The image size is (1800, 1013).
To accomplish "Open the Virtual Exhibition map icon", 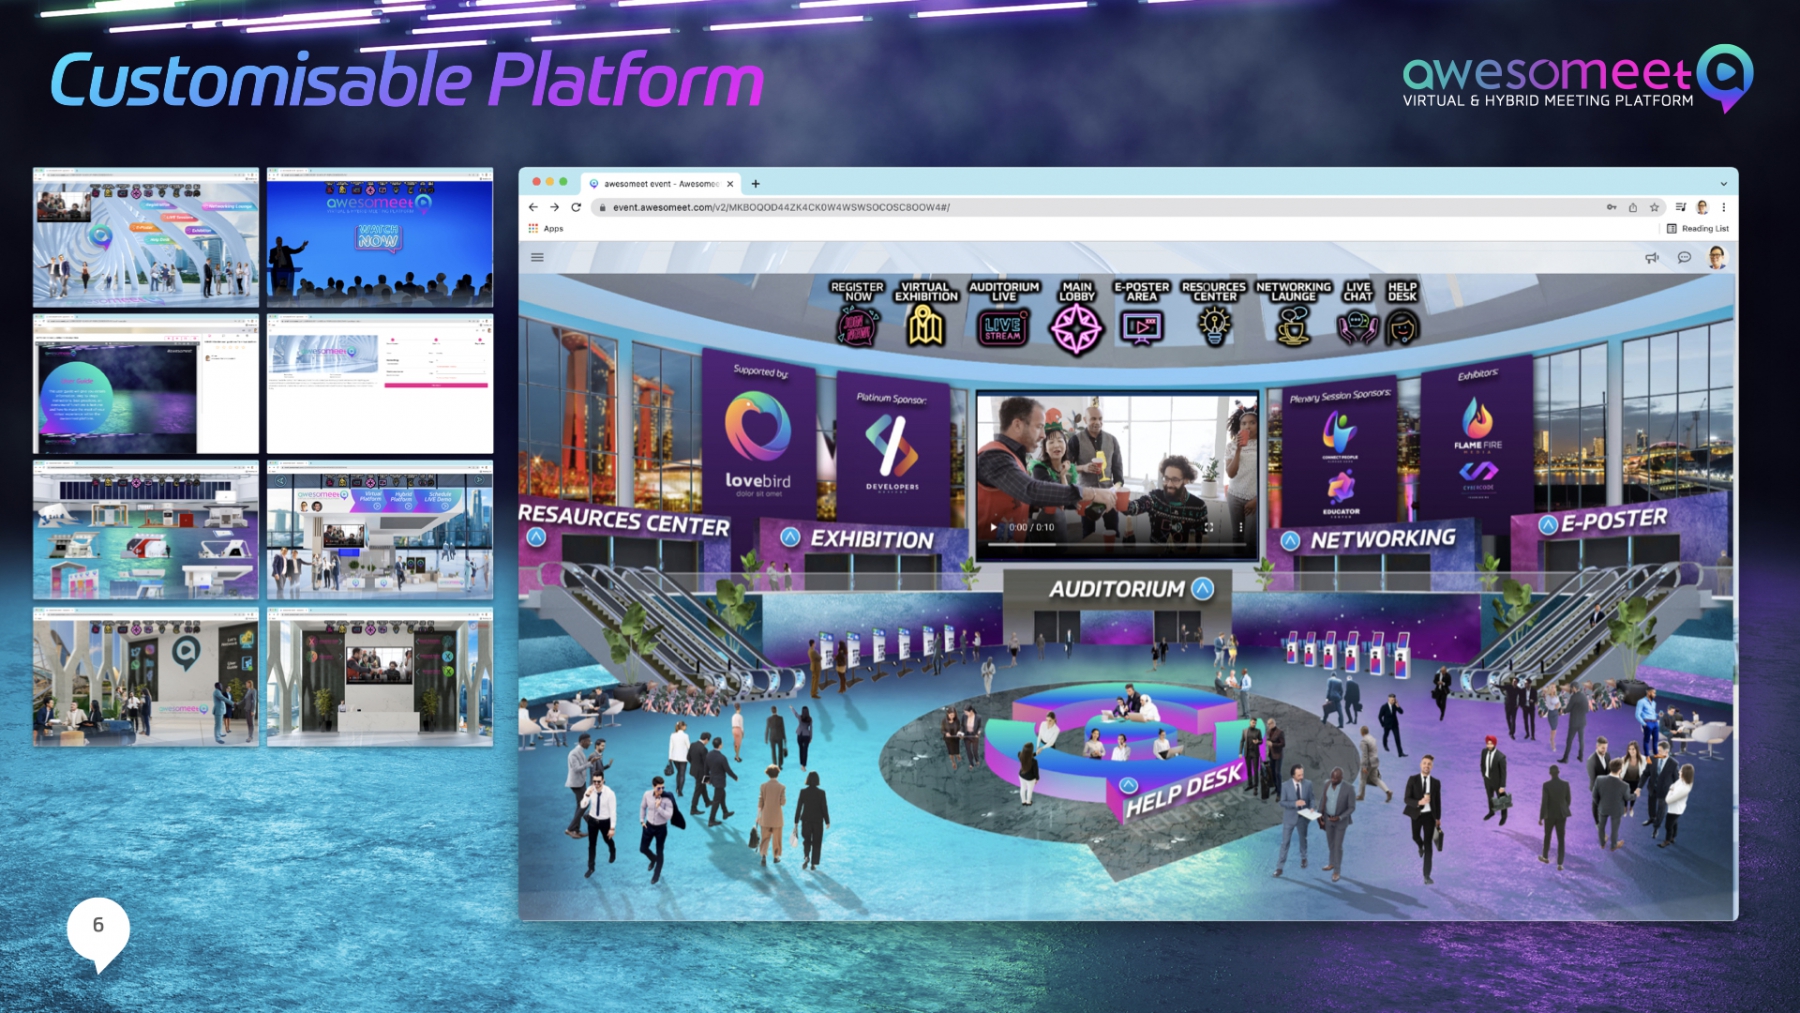I will [925, 326].
